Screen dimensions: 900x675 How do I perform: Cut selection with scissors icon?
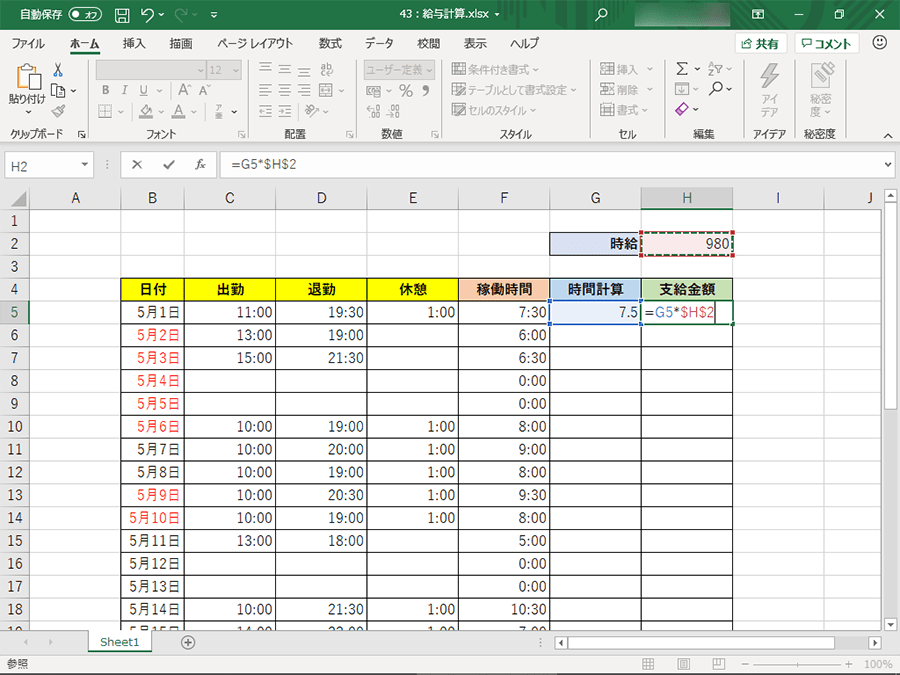(x=58, y=70)
